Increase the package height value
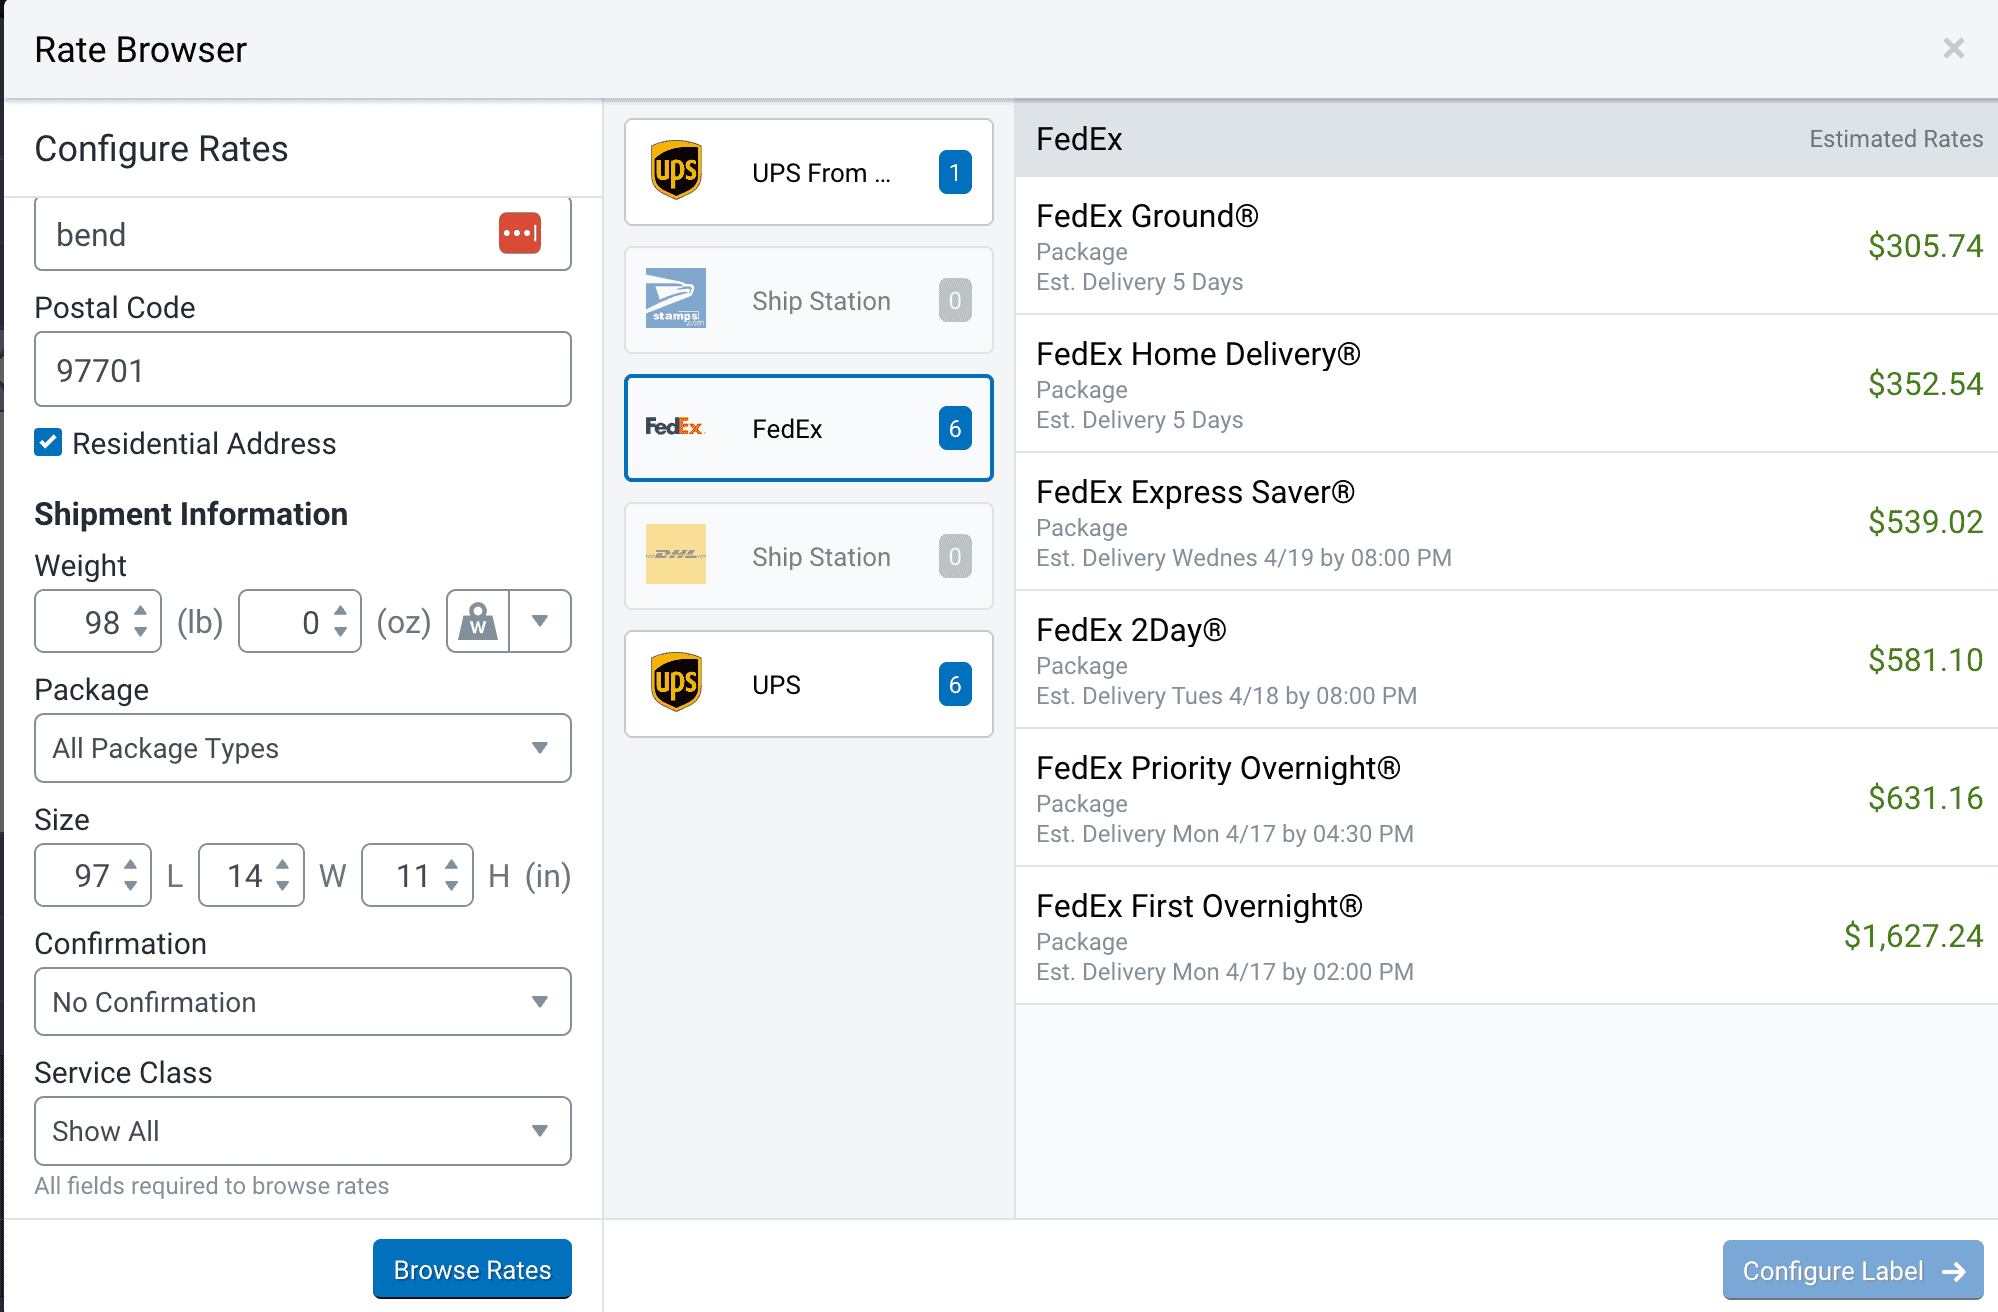1998x1312 pixels. tap(452, 864)
